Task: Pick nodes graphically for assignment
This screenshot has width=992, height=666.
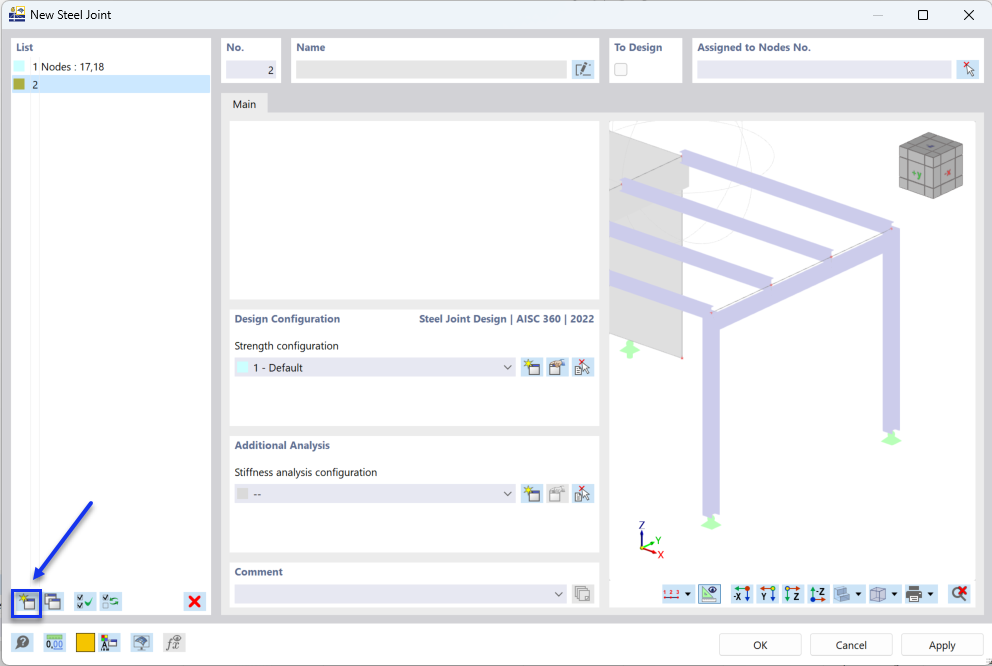Action: (x=967, y=70)
